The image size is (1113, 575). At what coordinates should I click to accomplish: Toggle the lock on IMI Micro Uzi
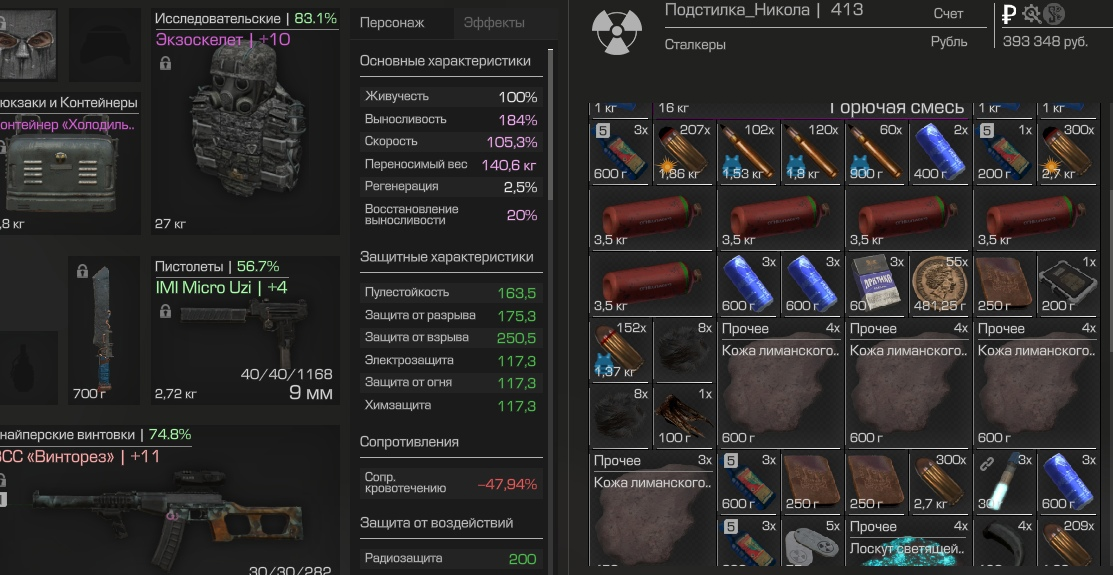click(165, 311)
